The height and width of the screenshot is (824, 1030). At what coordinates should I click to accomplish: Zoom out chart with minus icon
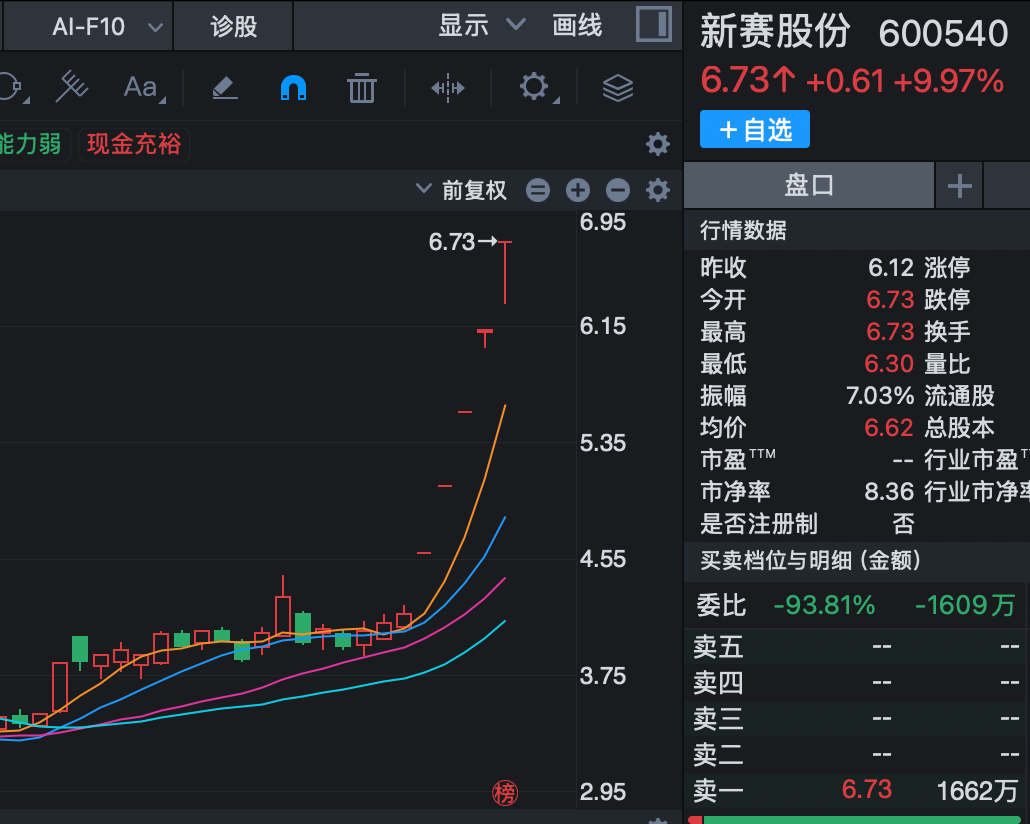[x=617, y=191]
